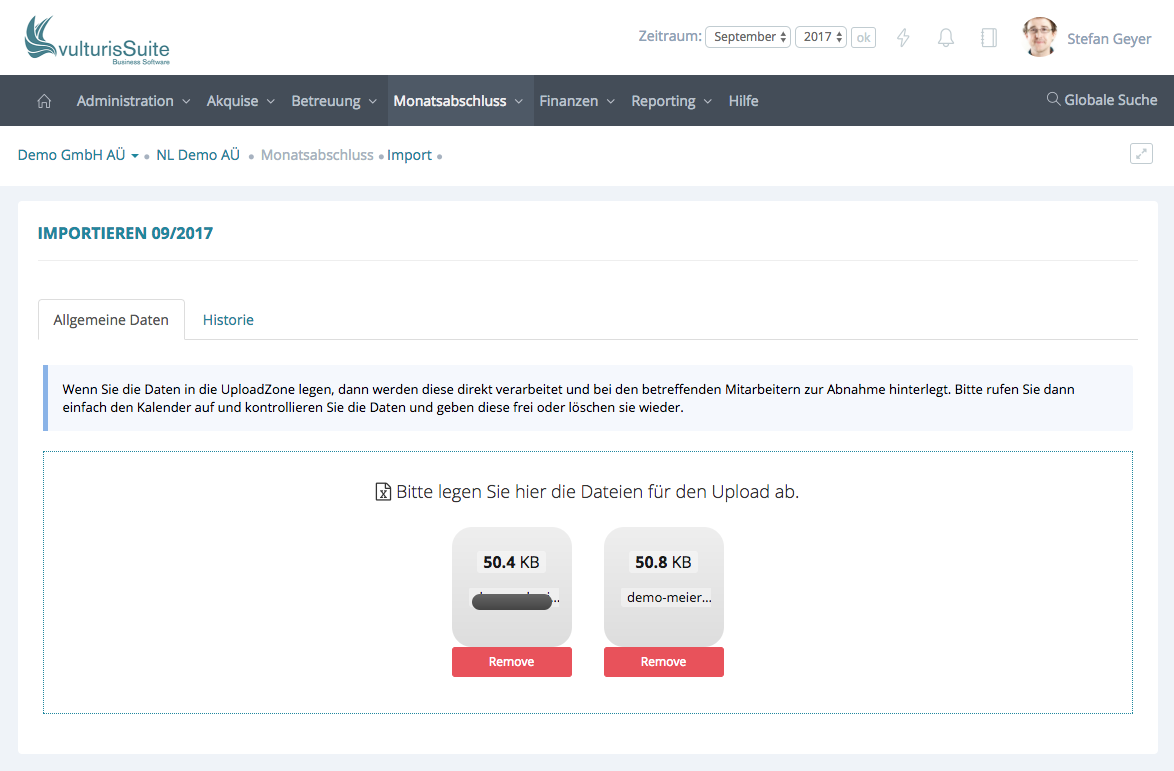1174x771 pixels.
Task: Expand the Administration menu
Action: 133,101
